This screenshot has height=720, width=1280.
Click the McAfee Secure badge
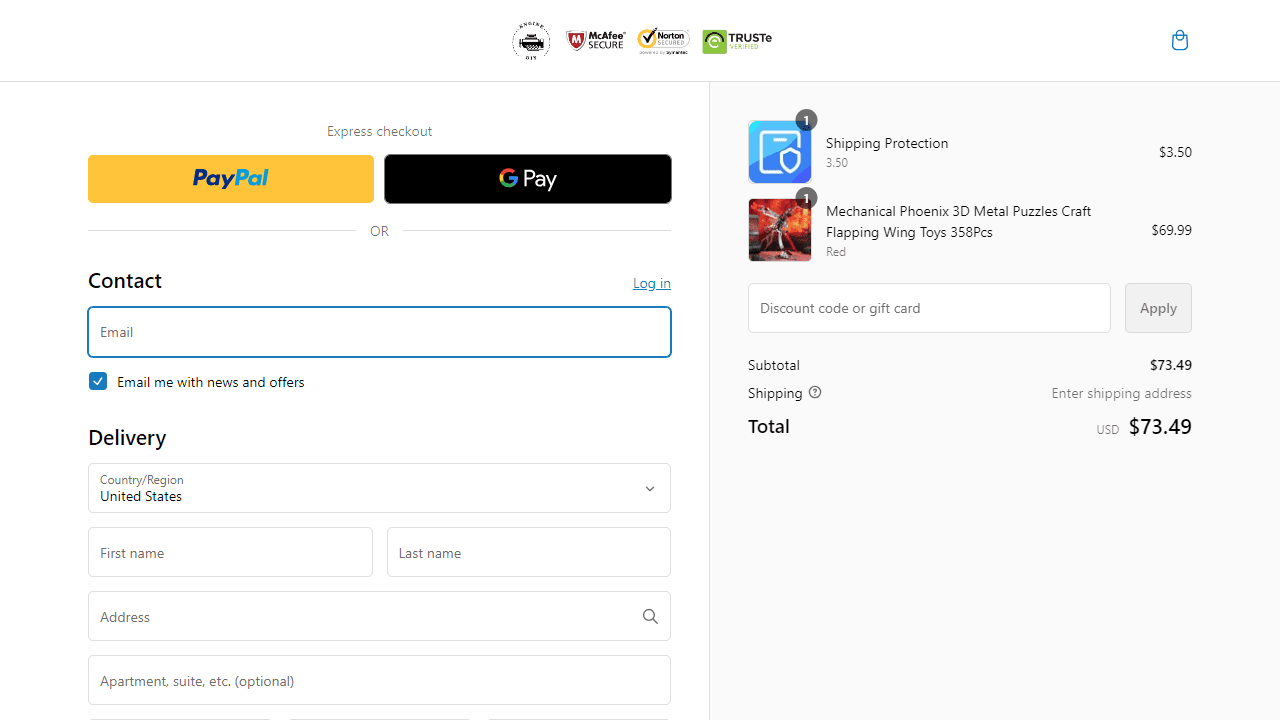click(596, 40)
